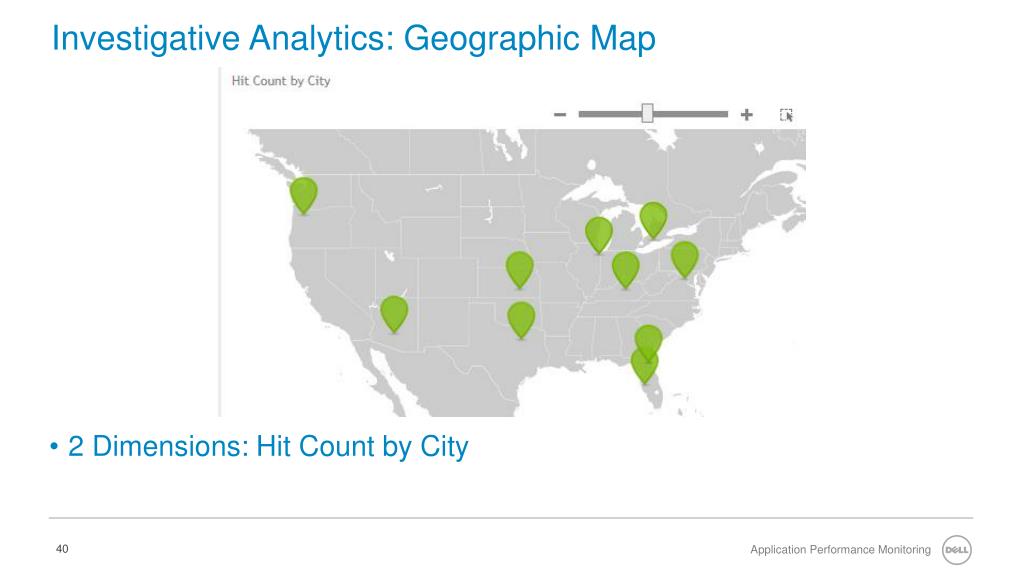1024x576 pixels.
Task: Click the map pin near Chicago
Action: 599,235
